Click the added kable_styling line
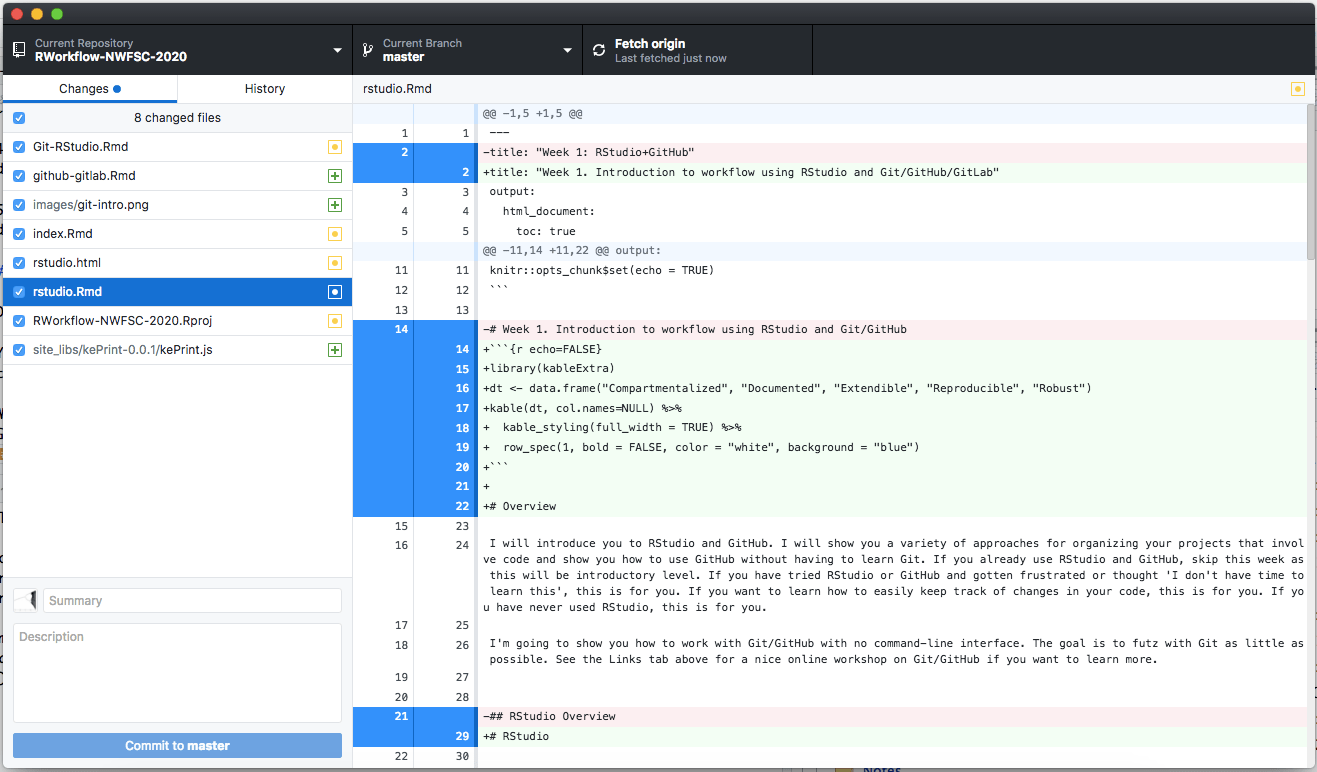The image size is (1317, 772). coord(612,427)
